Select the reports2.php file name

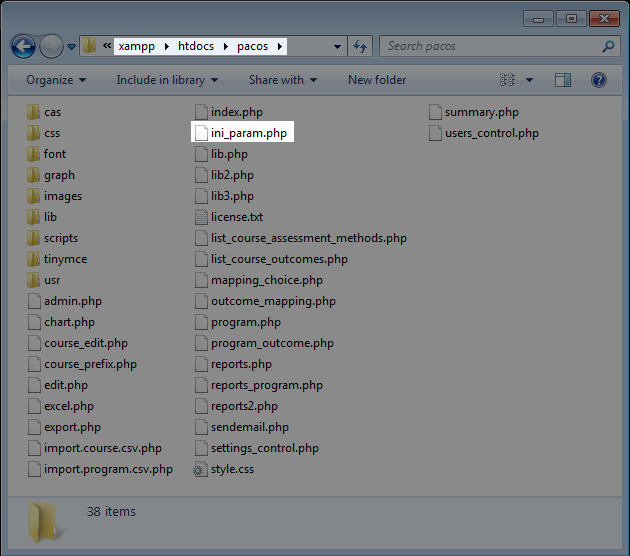coord(244,406)
